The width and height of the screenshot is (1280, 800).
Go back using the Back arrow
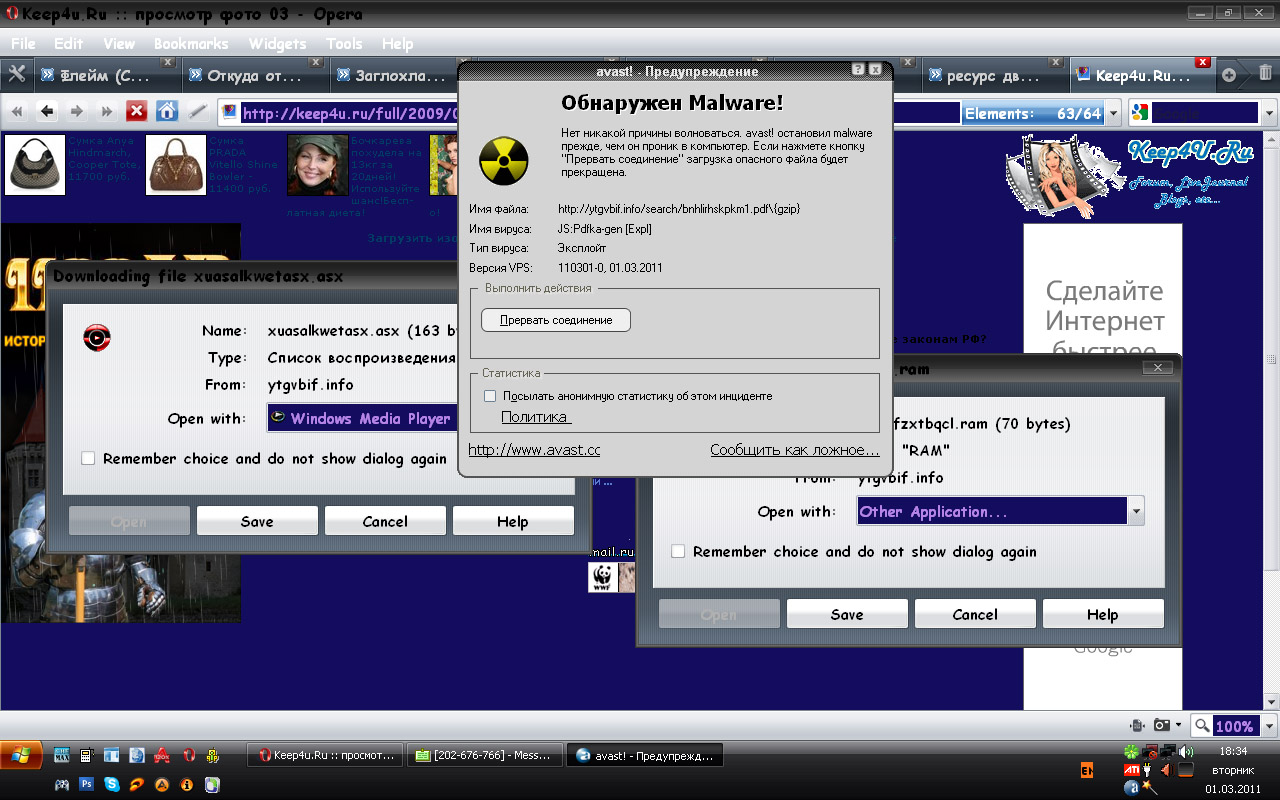(x=46, y=112)
